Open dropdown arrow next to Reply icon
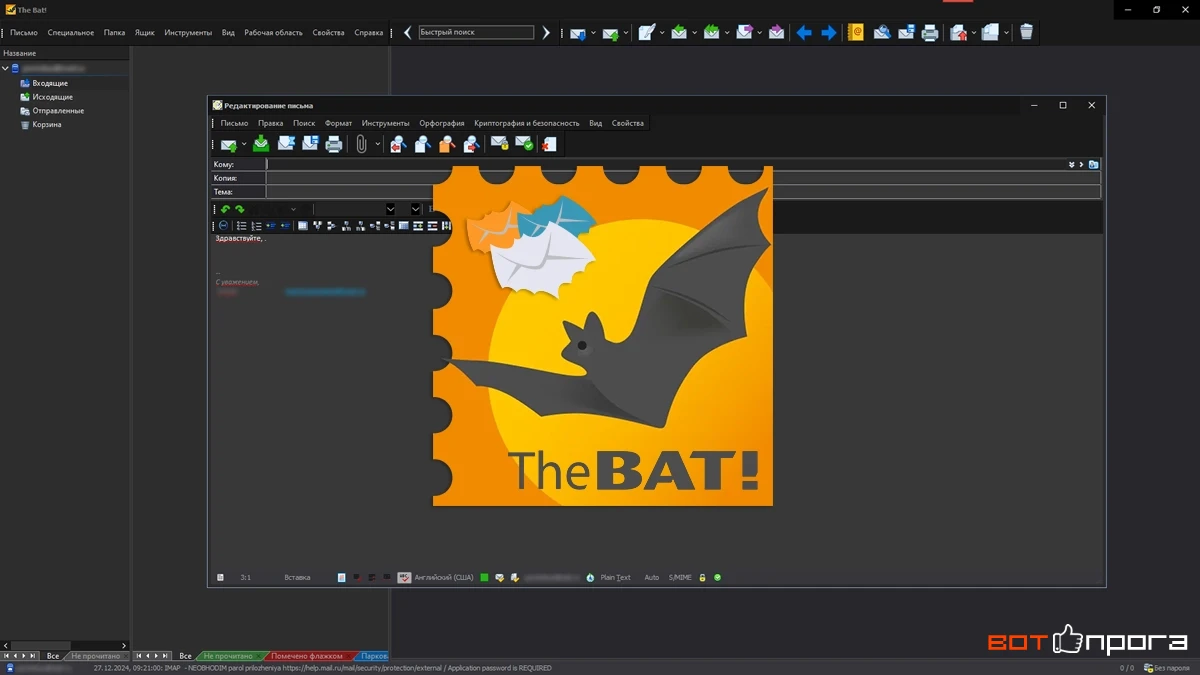This screenshot has width=1200, height=675. coord(694,33)
